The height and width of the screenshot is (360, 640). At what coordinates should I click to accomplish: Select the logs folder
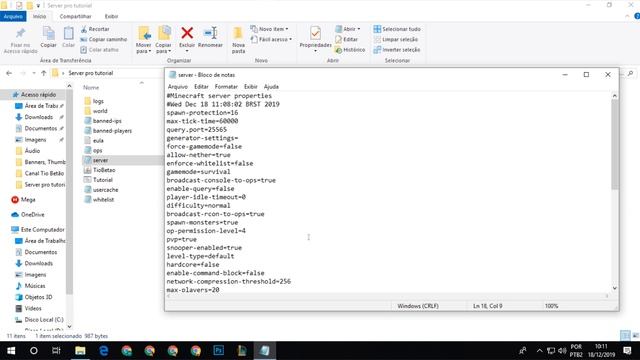(94, 101)
